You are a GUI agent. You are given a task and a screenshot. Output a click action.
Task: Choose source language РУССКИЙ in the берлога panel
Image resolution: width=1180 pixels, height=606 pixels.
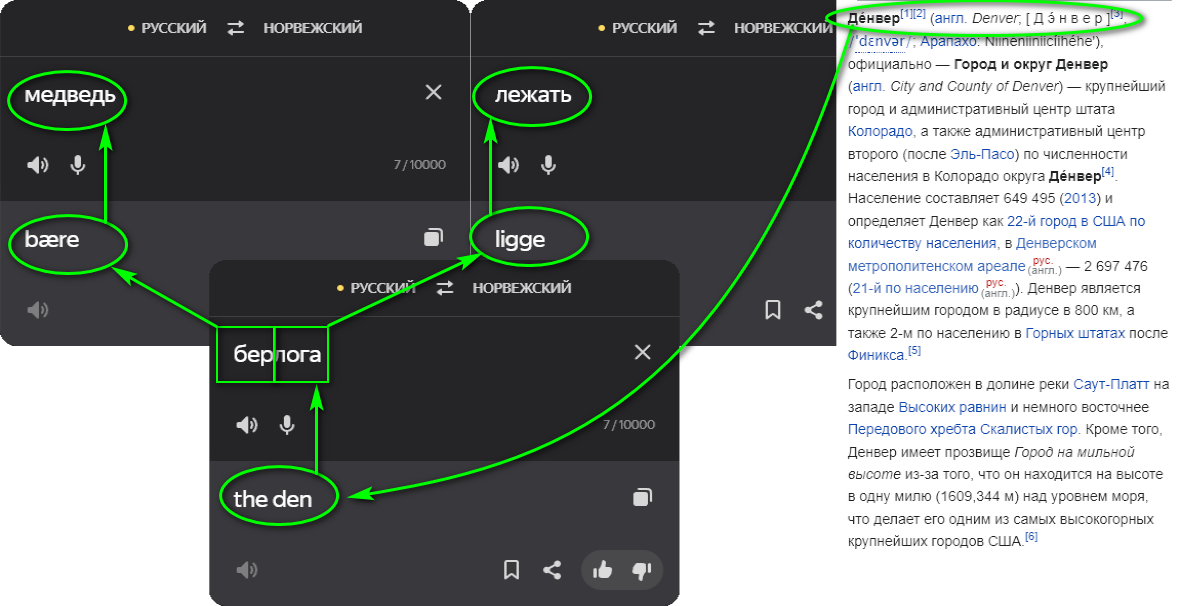point(382,288)
